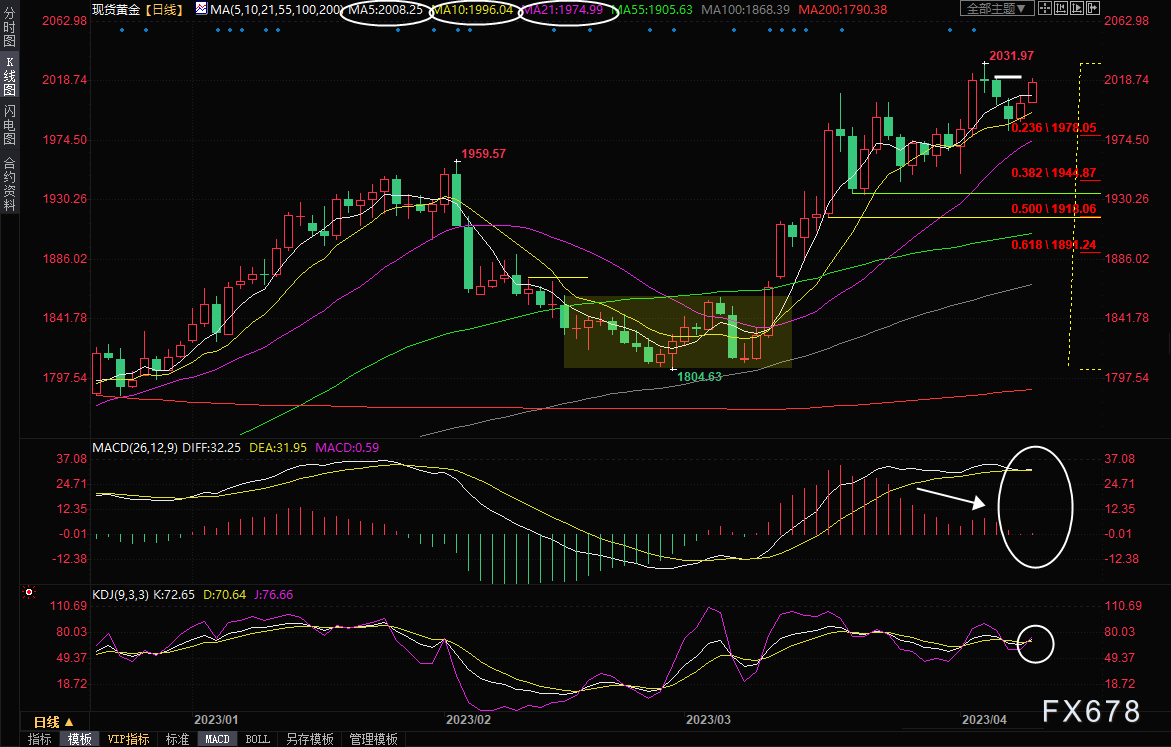Toggle the MACD indicator template
The height and width of the screenshot is (747, 1171).
pos(217,739)
